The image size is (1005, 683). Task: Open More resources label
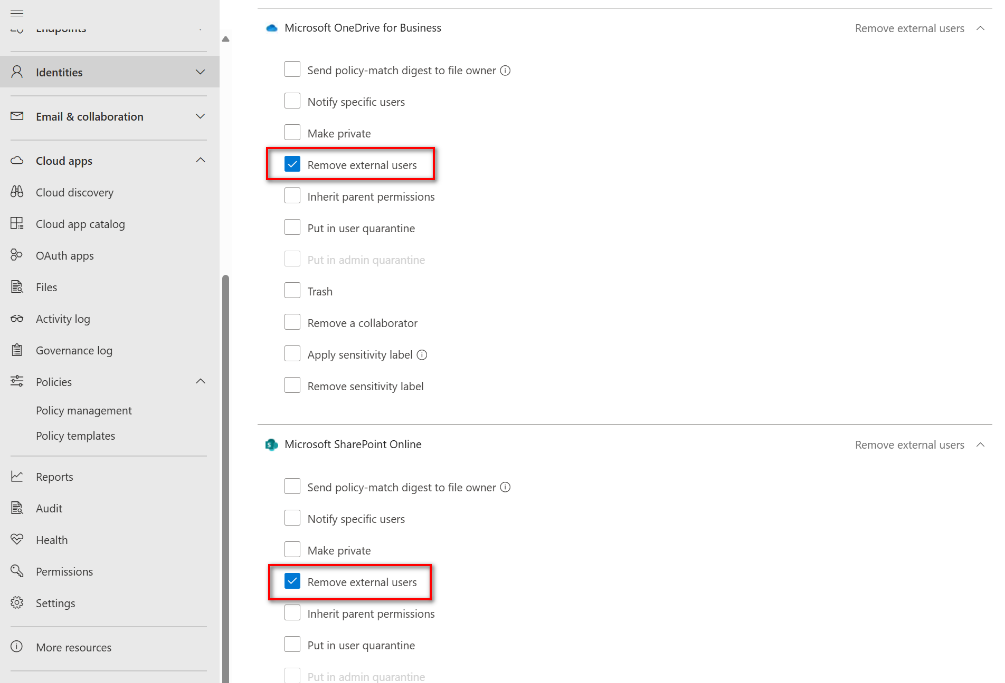click(74, 647)
